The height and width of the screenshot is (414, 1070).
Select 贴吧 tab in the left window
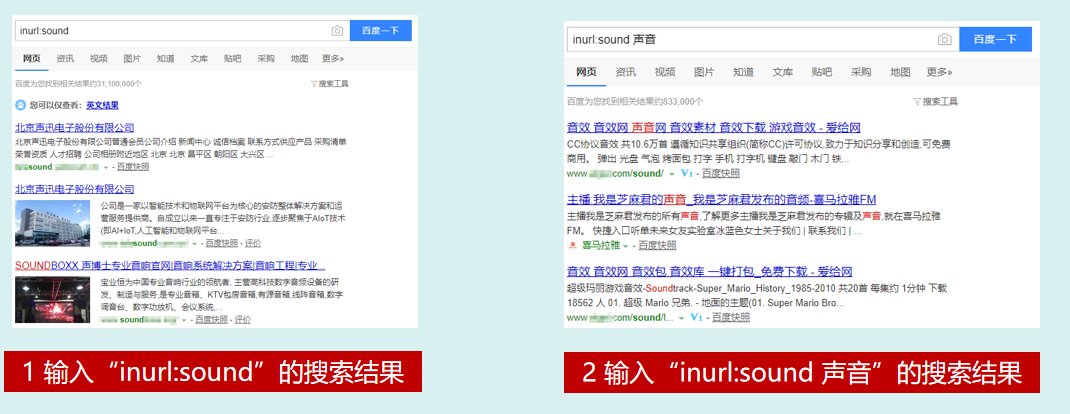[233, 59]
